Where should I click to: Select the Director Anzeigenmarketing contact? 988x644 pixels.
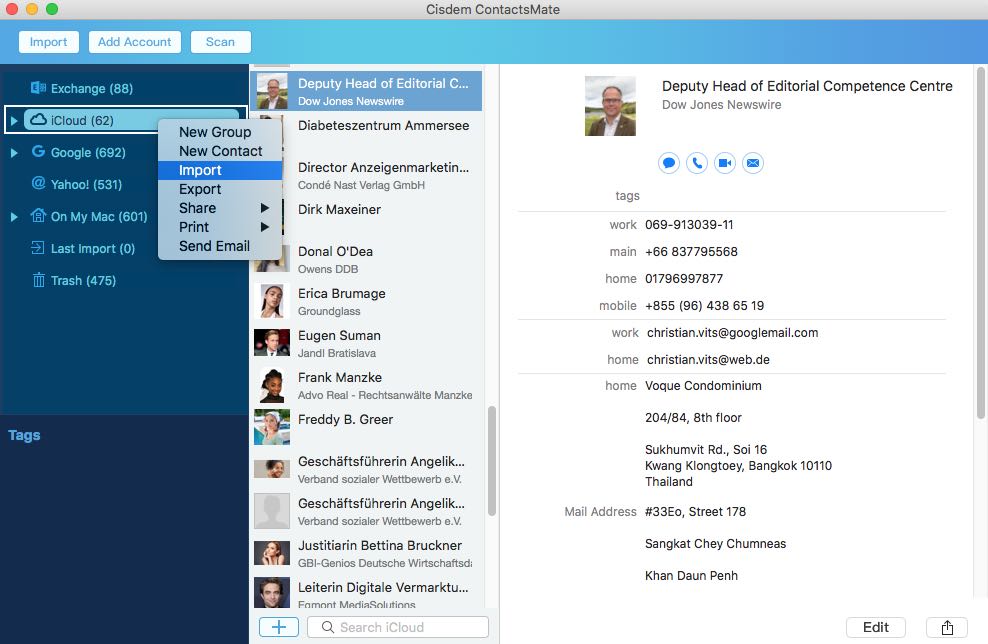pyautogui.click(x=366, y=175)
